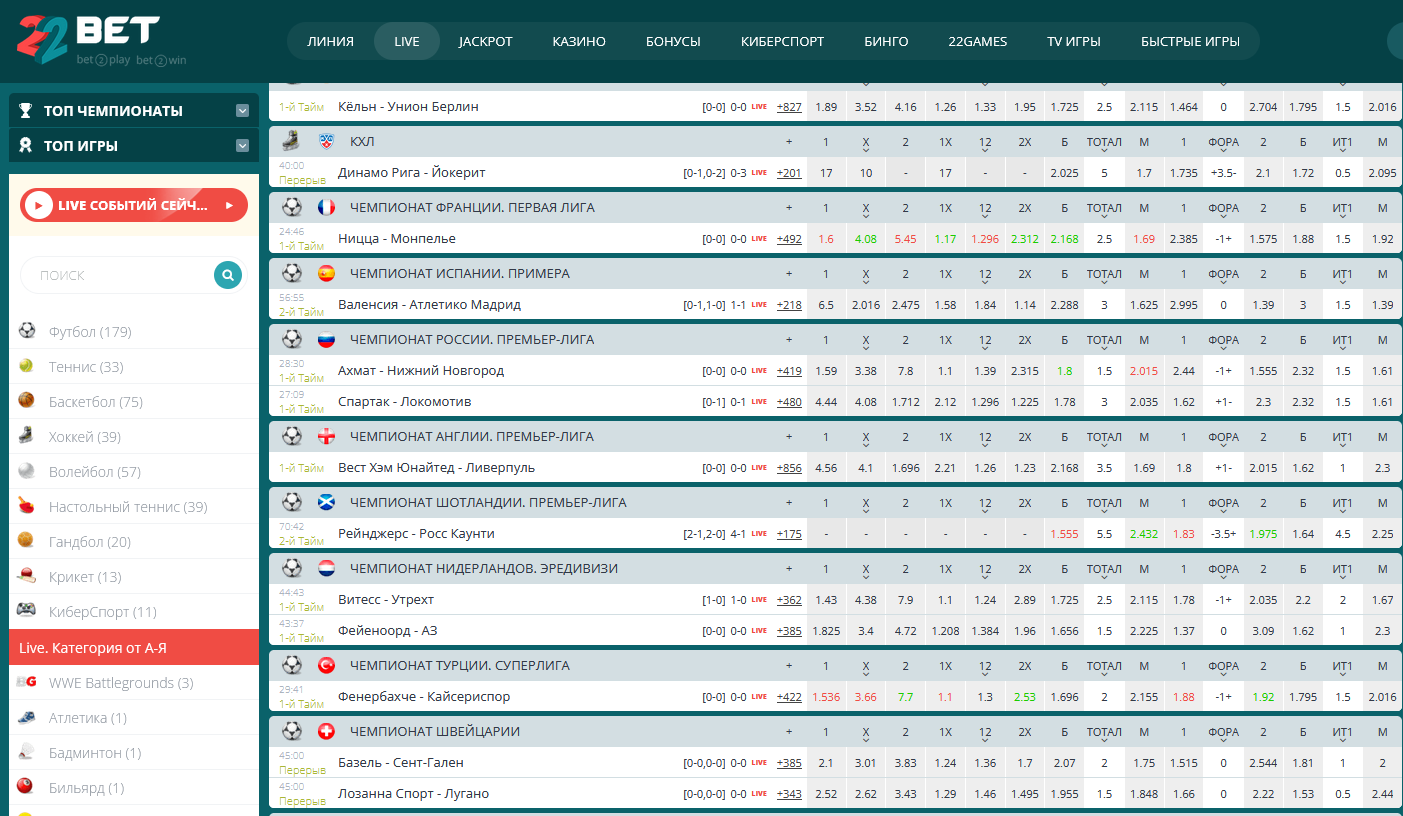Click the Хоккей skate icon in sidebar

pyautogui.click(x=26, y=436)
